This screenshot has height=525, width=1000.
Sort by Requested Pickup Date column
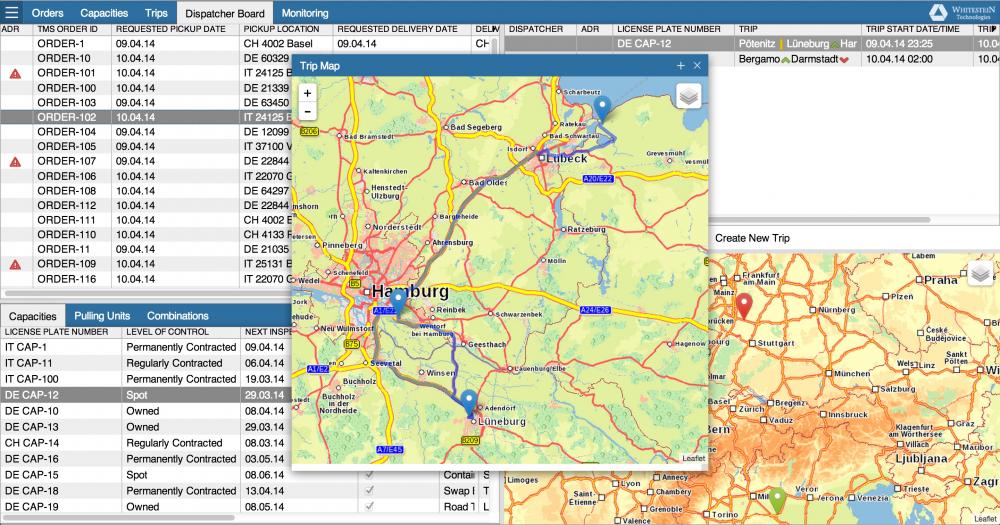(x=170, y=29)
